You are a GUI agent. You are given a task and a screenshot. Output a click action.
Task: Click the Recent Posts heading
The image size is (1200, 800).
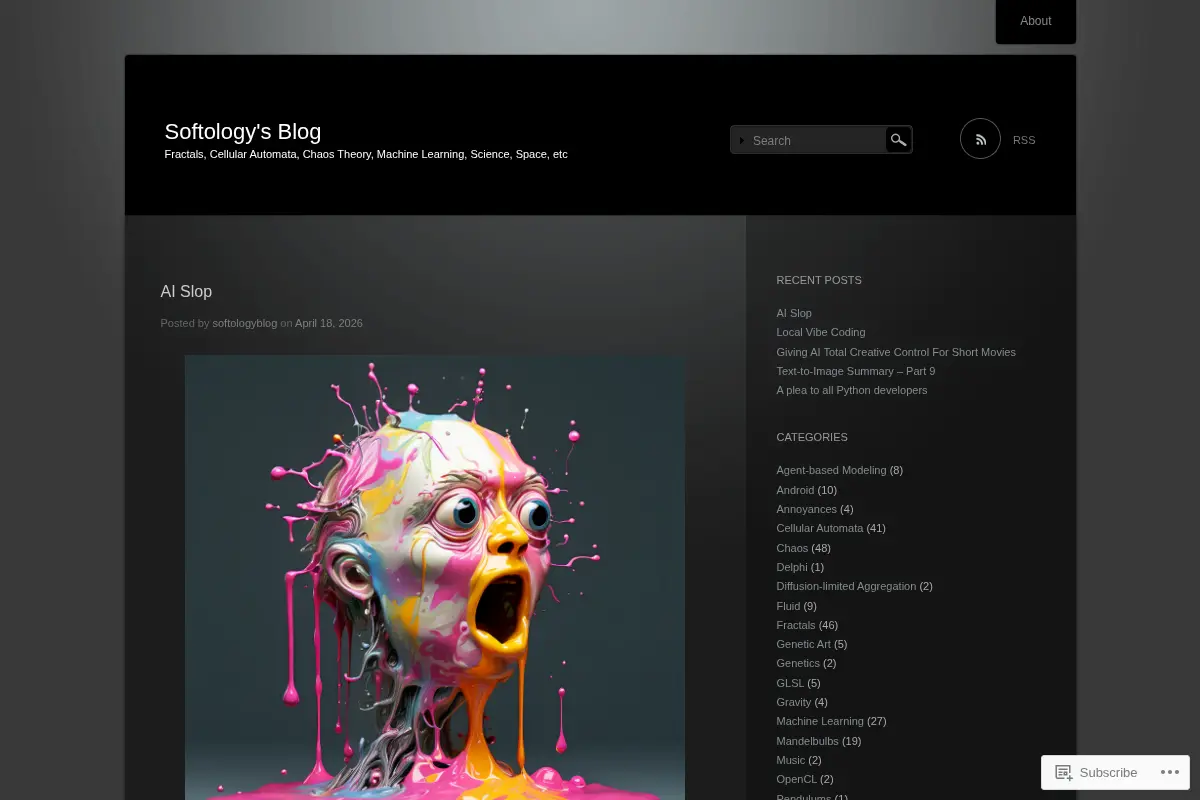819,280
